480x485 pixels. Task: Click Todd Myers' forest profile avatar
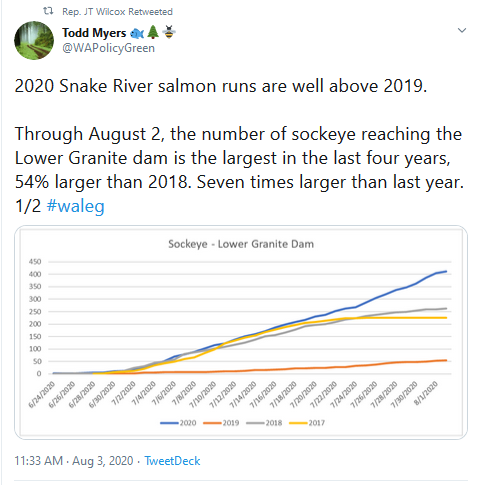34,41
